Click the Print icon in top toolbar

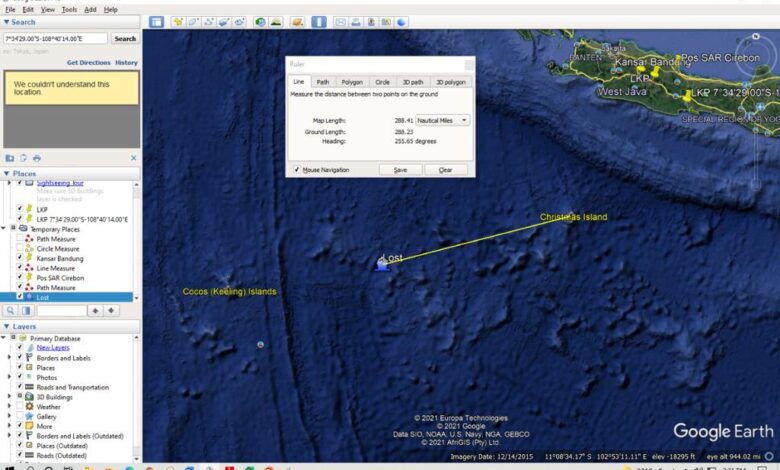356,22
